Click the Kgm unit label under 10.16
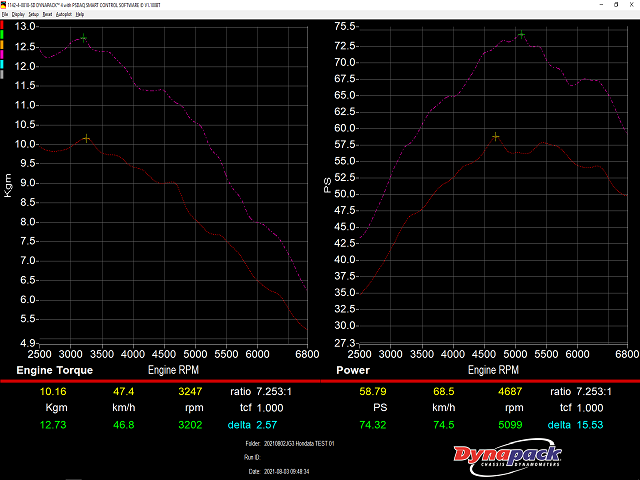The height and width of the screenshot is (480, 640). coord(56,408)
